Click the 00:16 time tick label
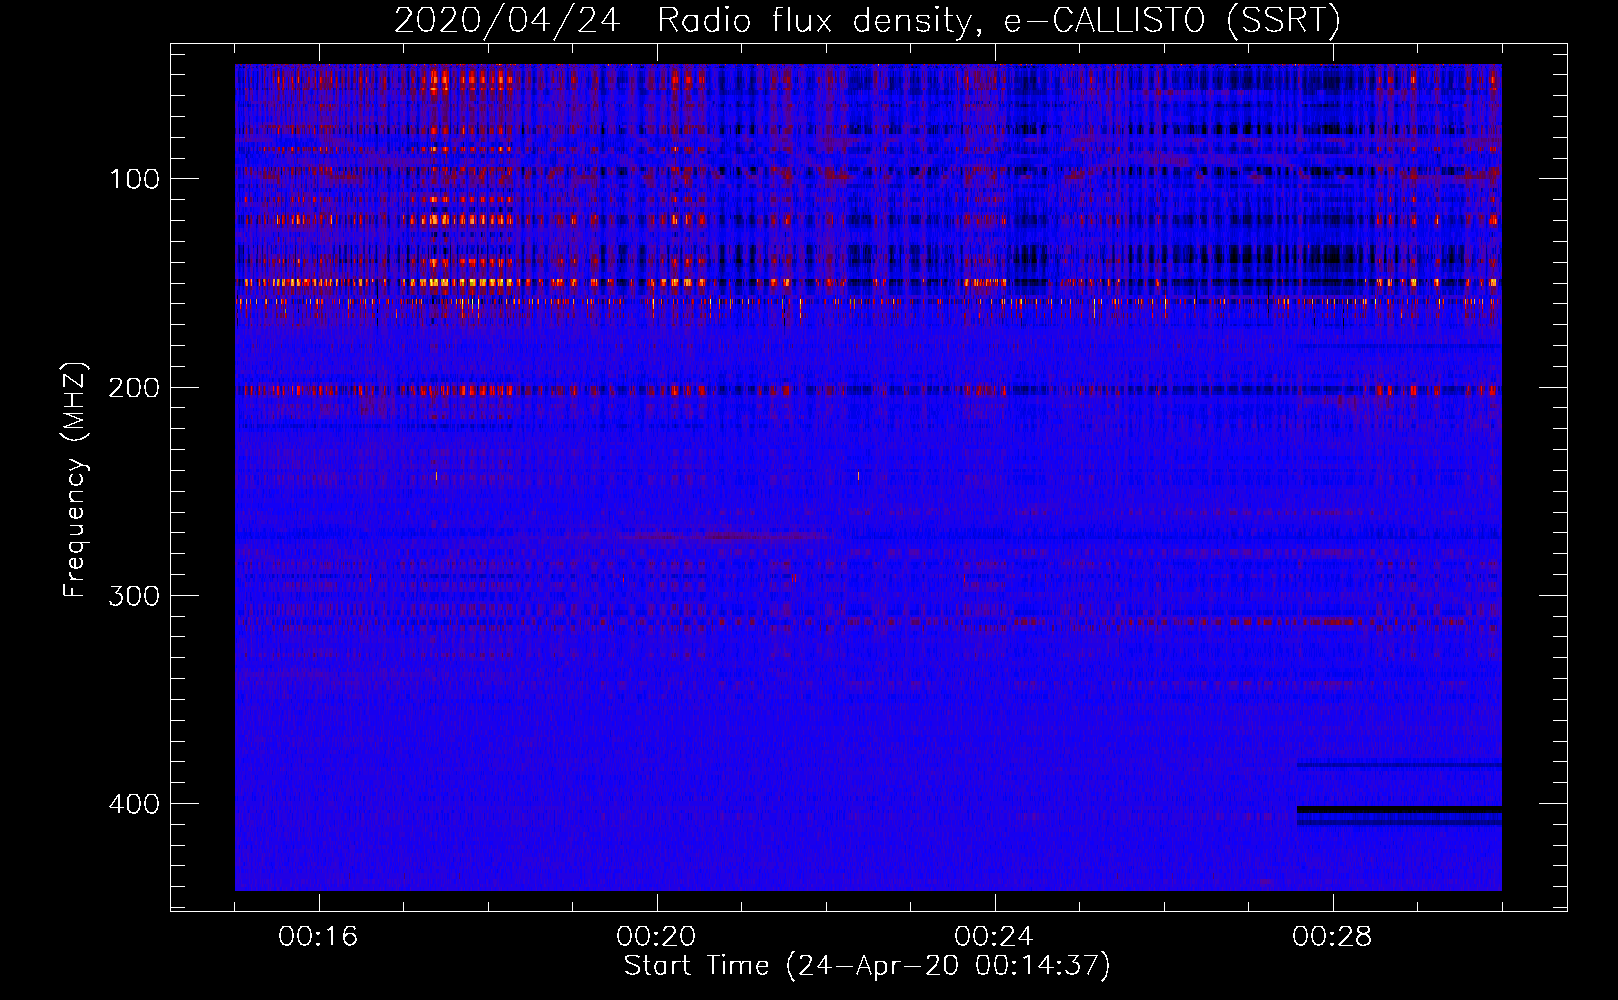This screenshot has width=1618, height=1000. click(318, 937)
